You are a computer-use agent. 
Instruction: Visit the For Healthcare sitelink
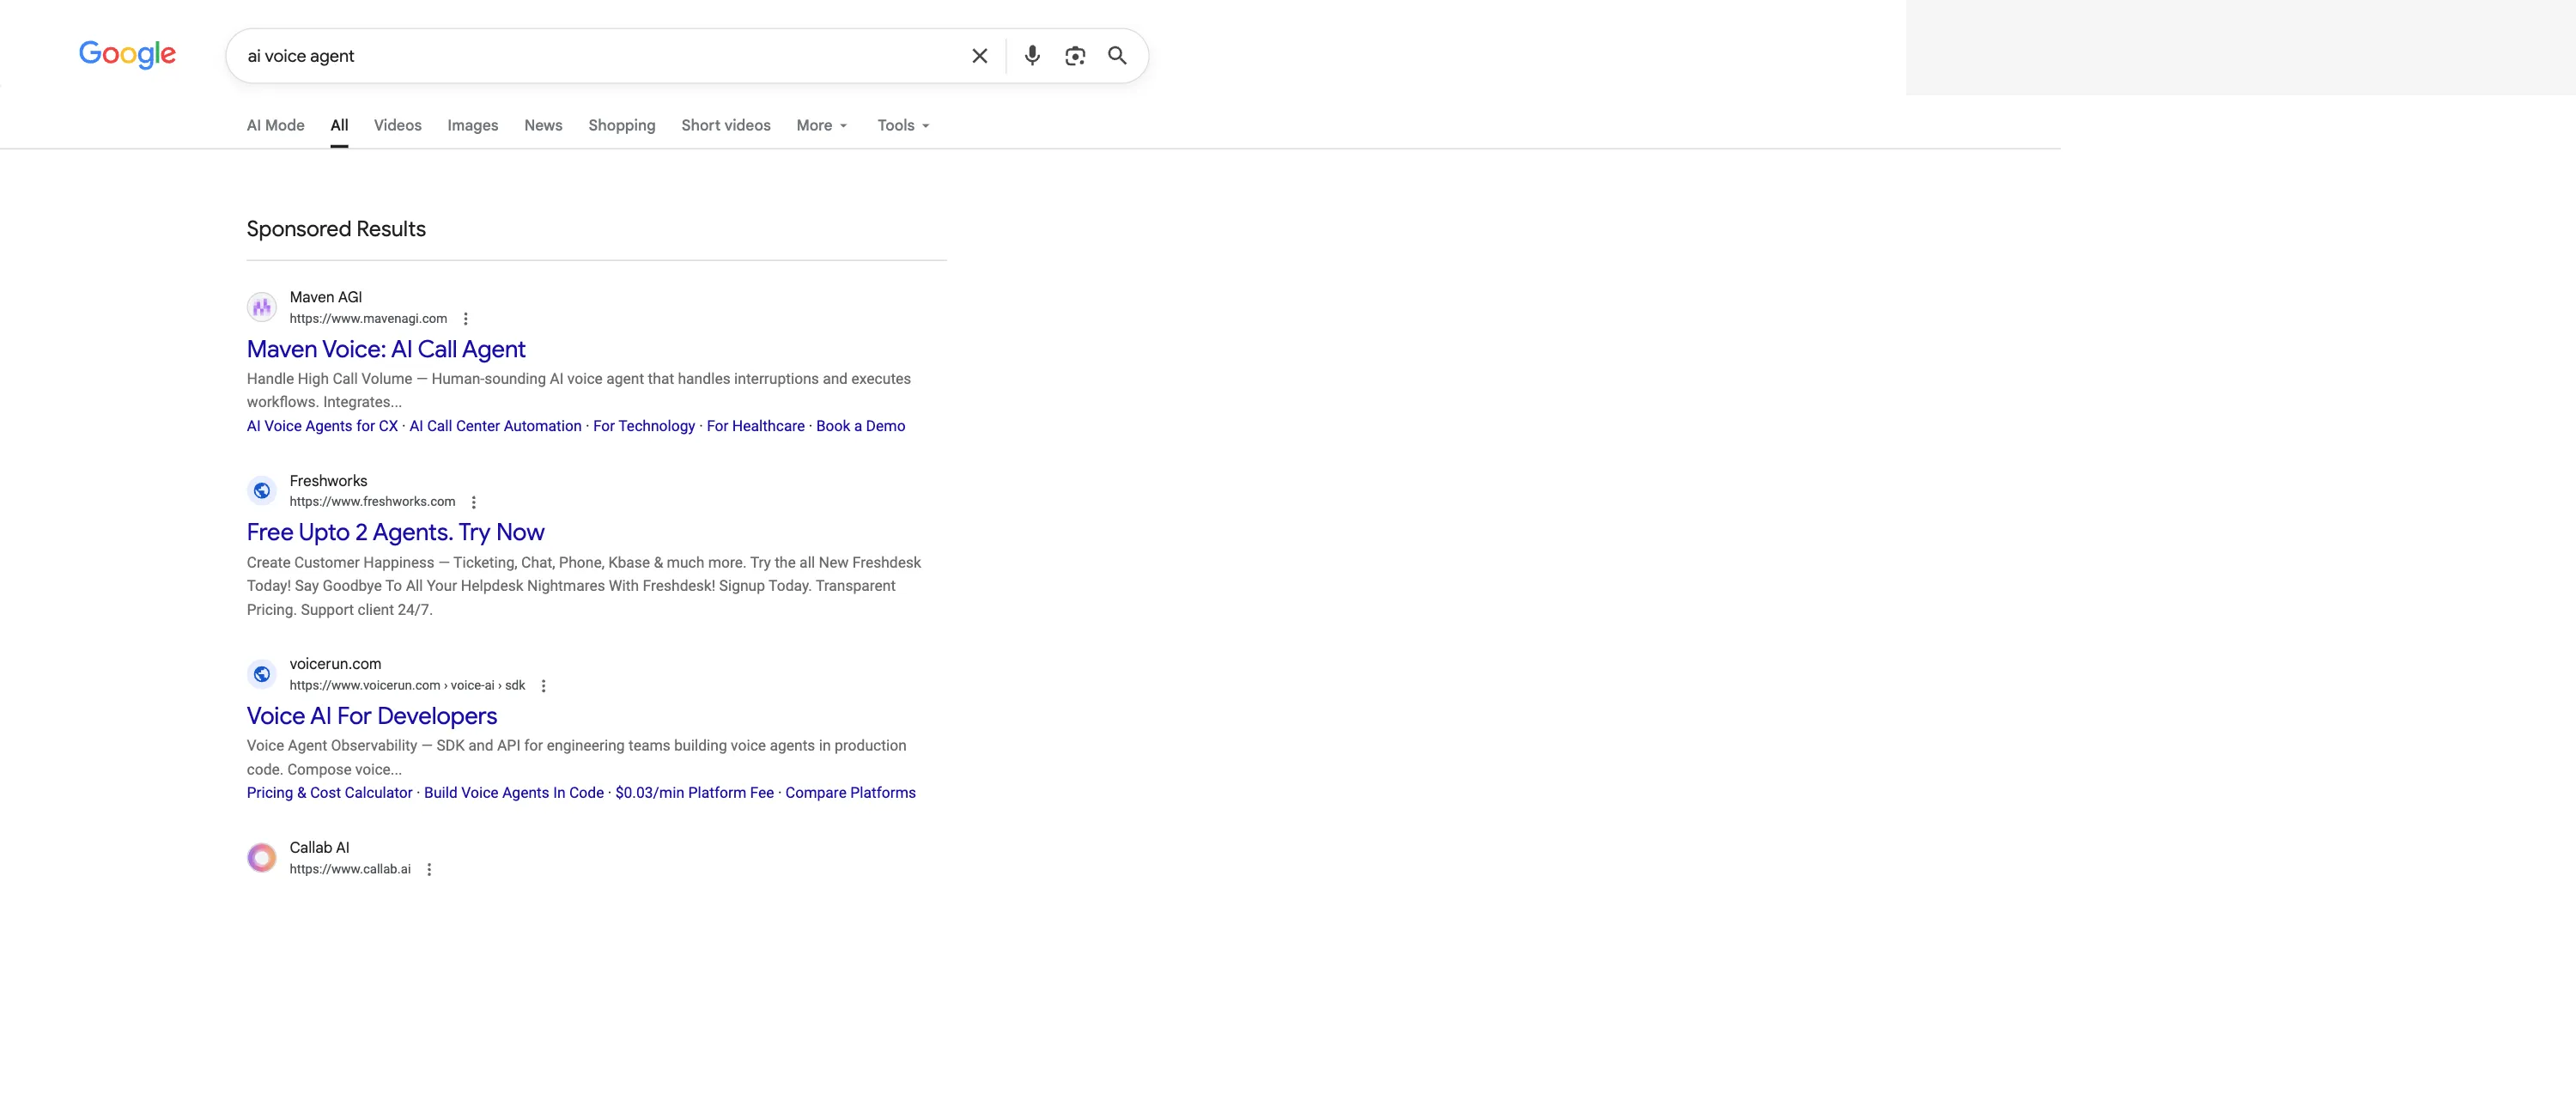[755, 426]
